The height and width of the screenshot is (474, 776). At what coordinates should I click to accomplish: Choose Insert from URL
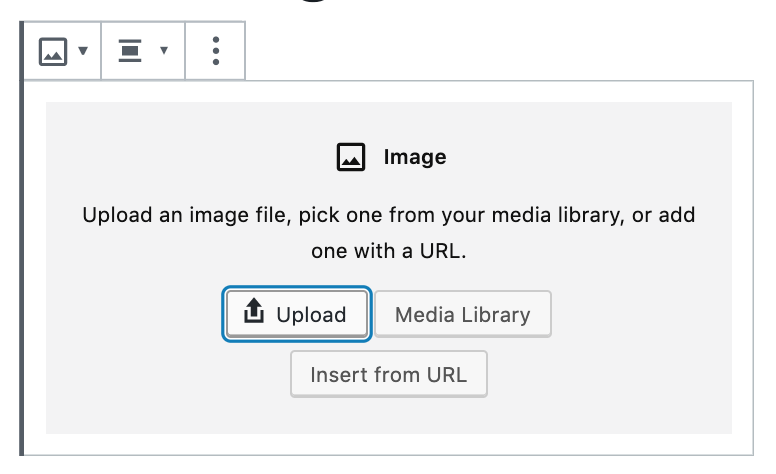(x=388, y=374)
